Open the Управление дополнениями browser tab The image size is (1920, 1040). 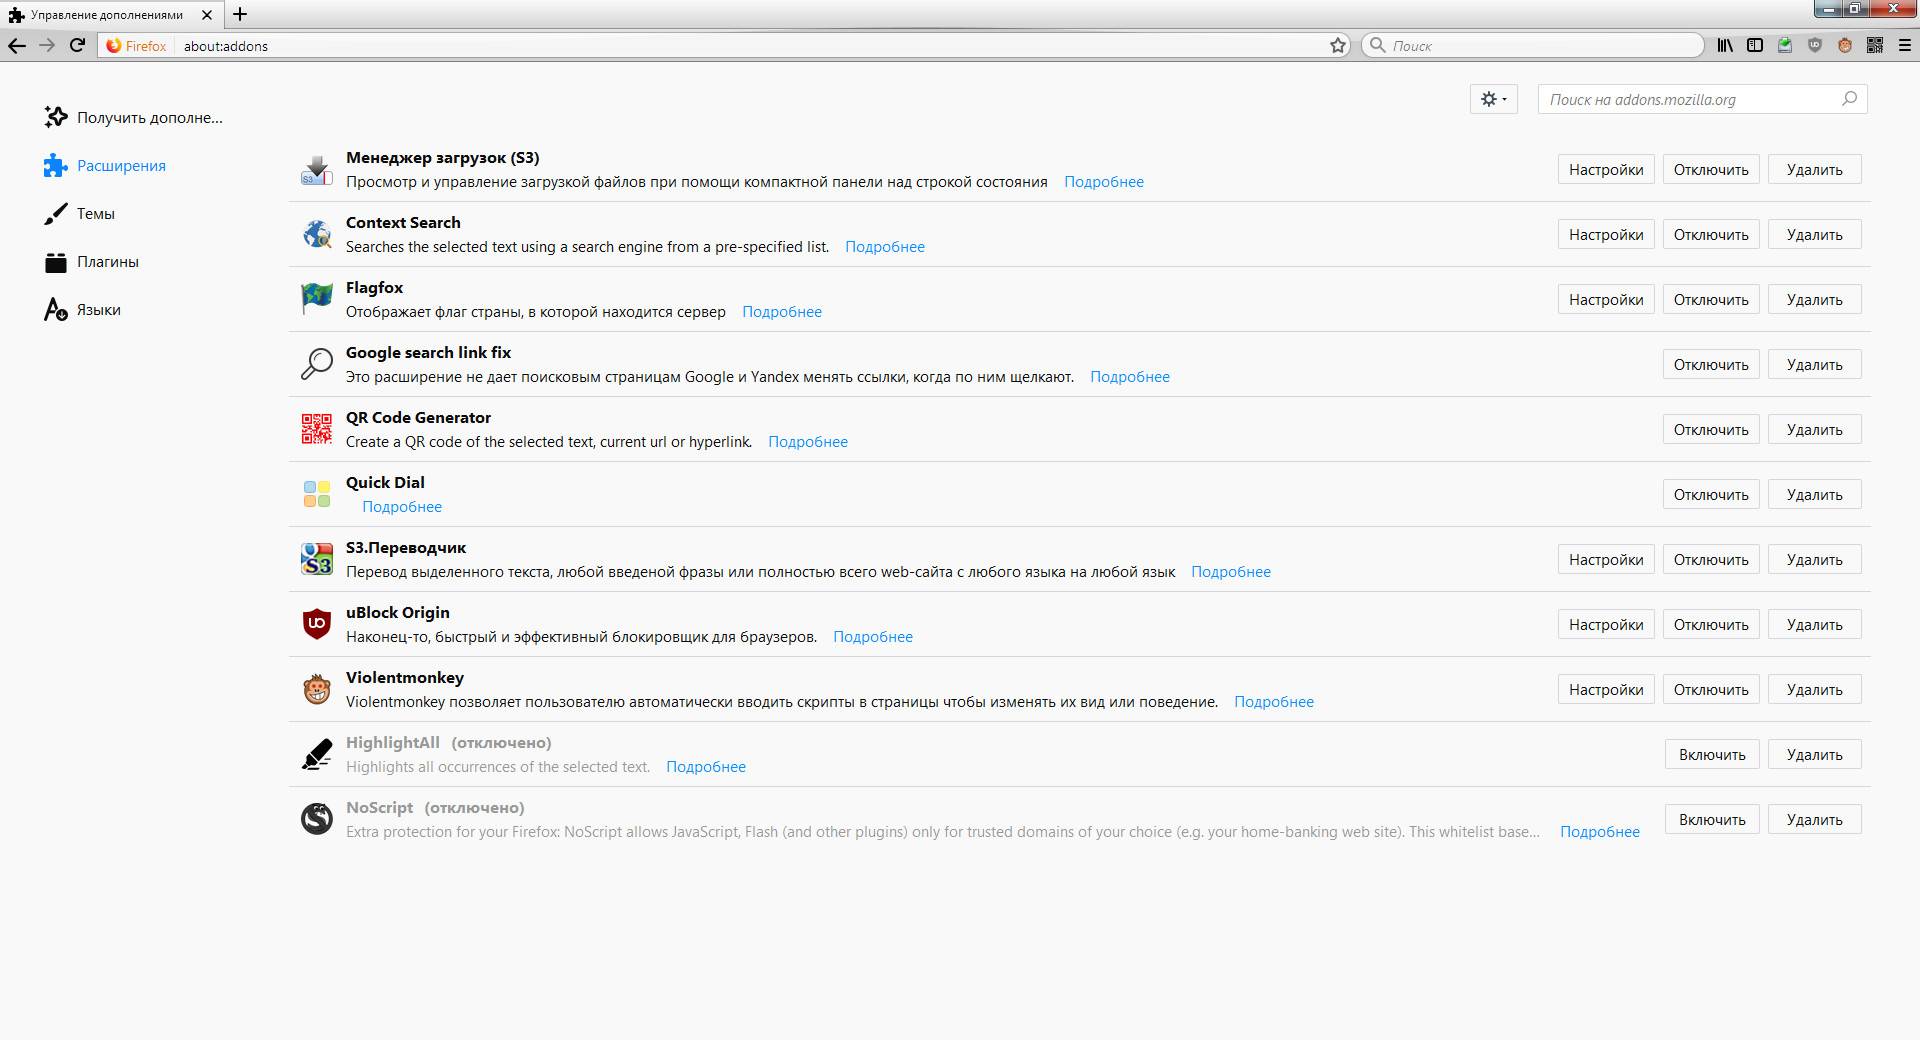click(110, 15)
